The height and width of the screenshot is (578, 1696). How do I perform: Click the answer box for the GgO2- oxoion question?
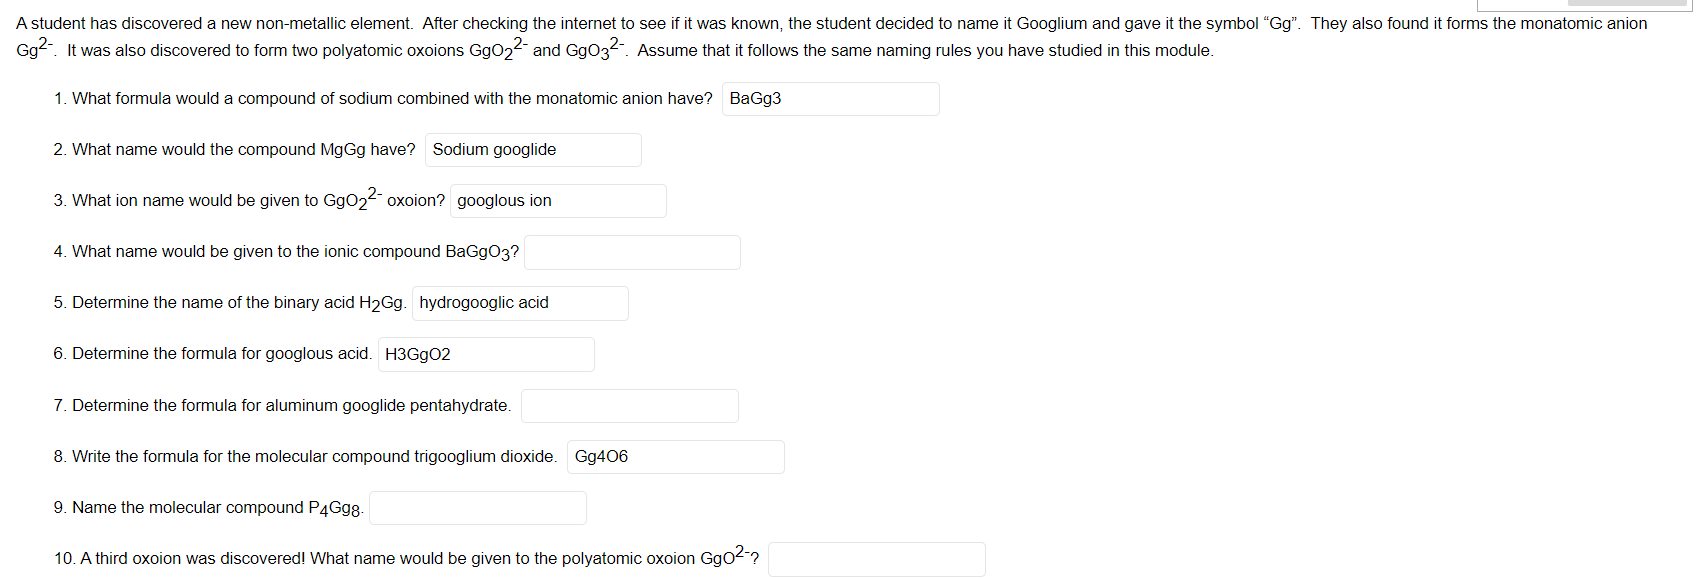tap(876, 559)
